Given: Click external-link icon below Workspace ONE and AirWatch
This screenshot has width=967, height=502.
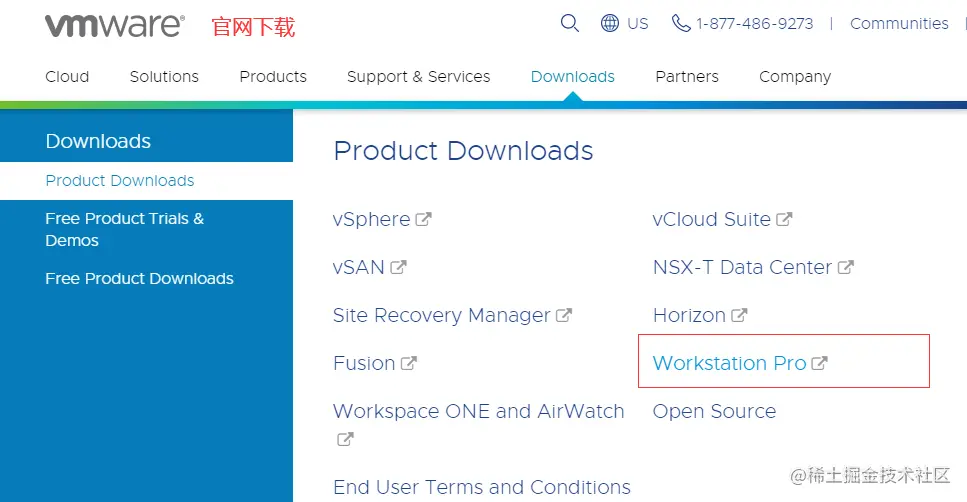Looking at the screenshot, I should tap(345, 439).
